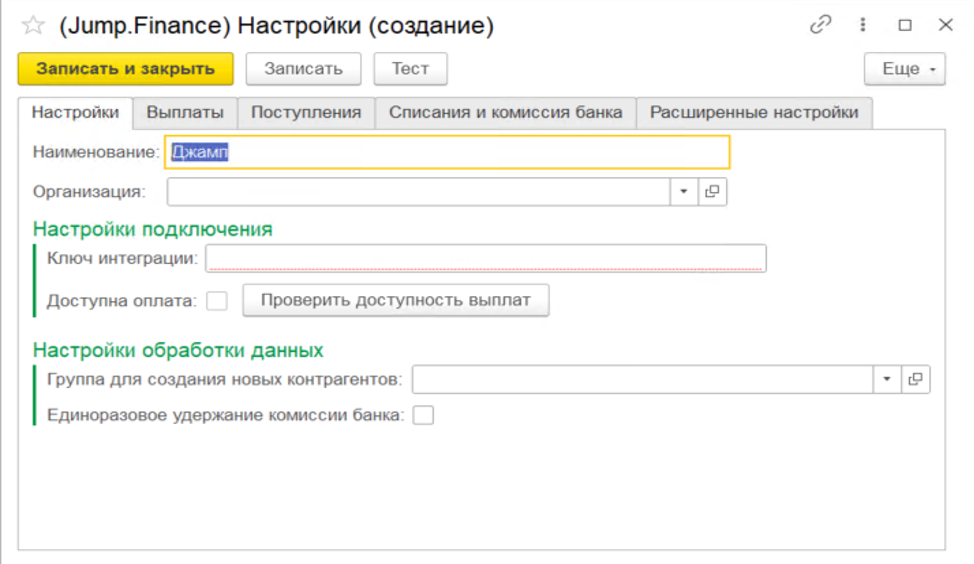Open the window's vertical dots menu
This screenshot has width=974, height=564.
pos(865,26)
